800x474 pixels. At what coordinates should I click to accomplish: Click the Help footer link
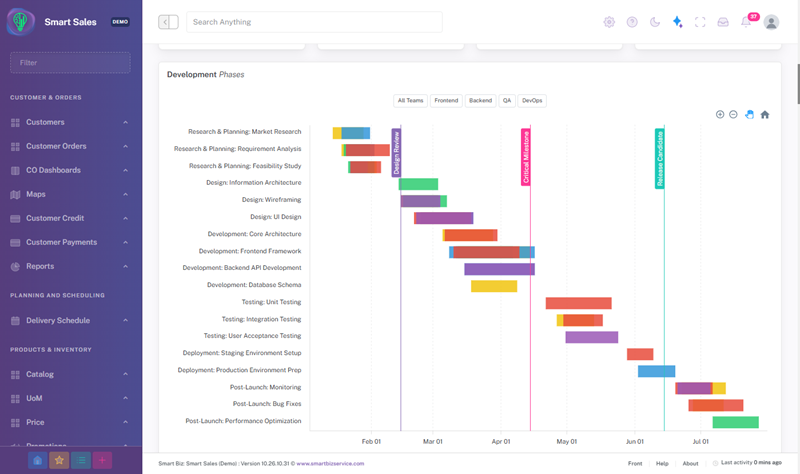(662, 463)
